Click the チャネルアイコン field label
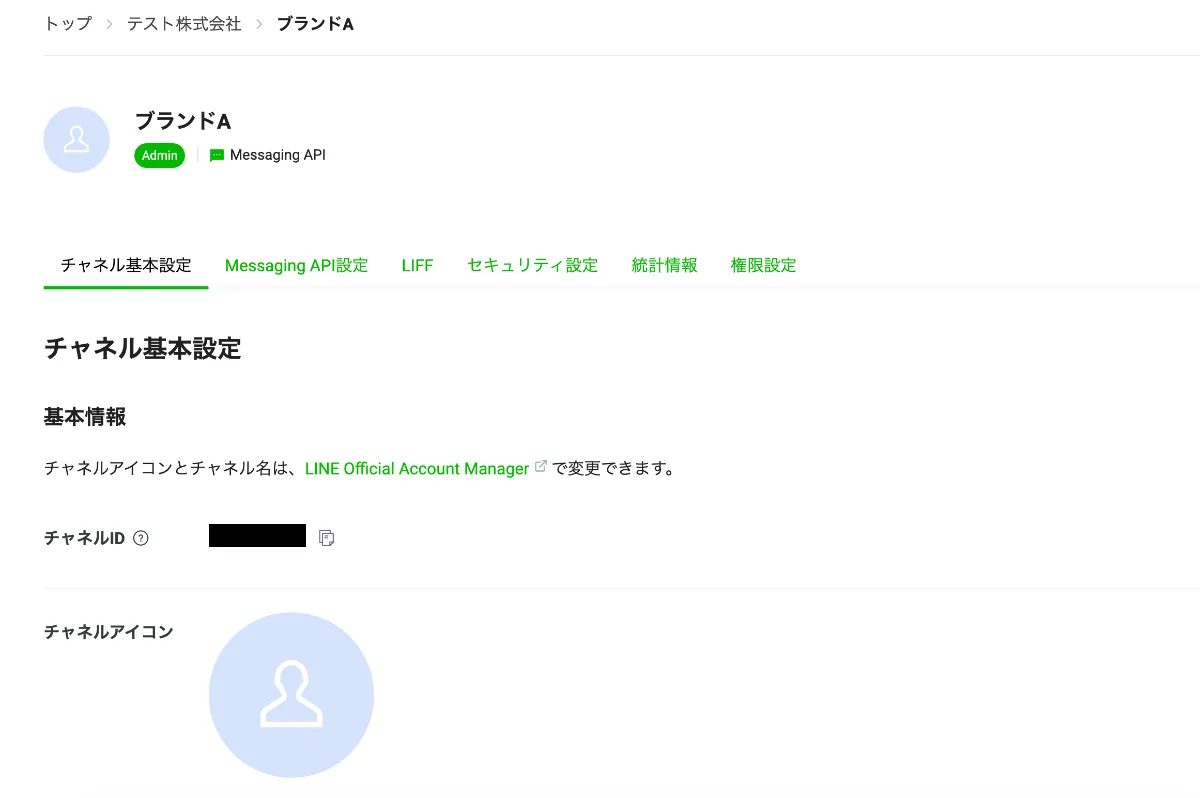The width and height of the screenshot is (1200, 798). pos(109,631)
